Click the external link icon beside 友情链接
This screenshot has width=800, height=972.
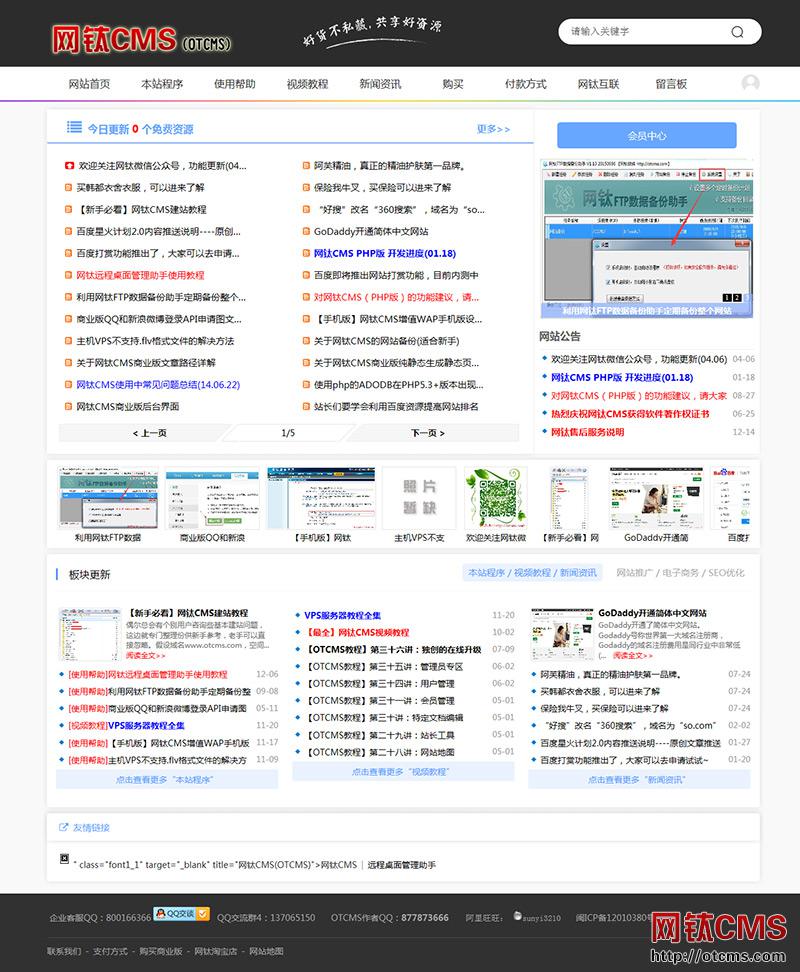(x=64, y=827)
